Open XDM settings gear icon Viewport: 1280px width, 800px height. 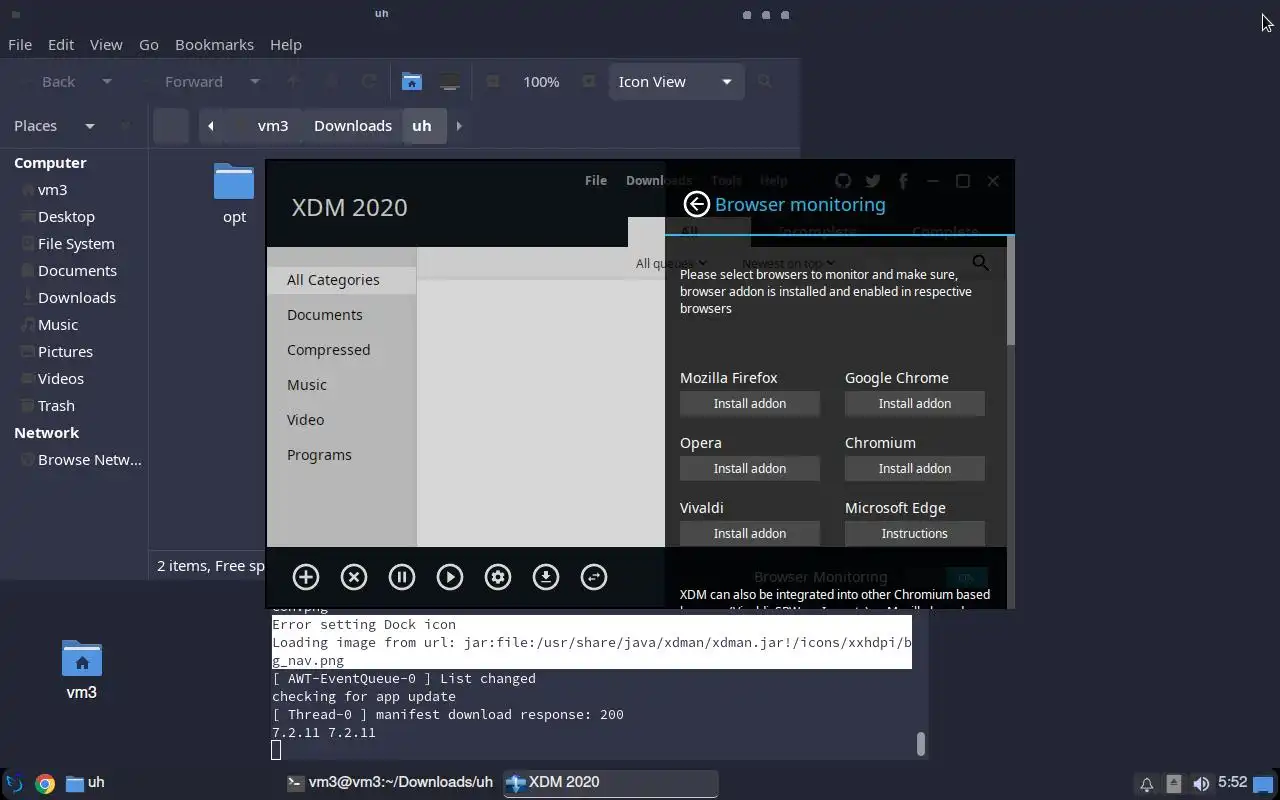tap(498, 577)
